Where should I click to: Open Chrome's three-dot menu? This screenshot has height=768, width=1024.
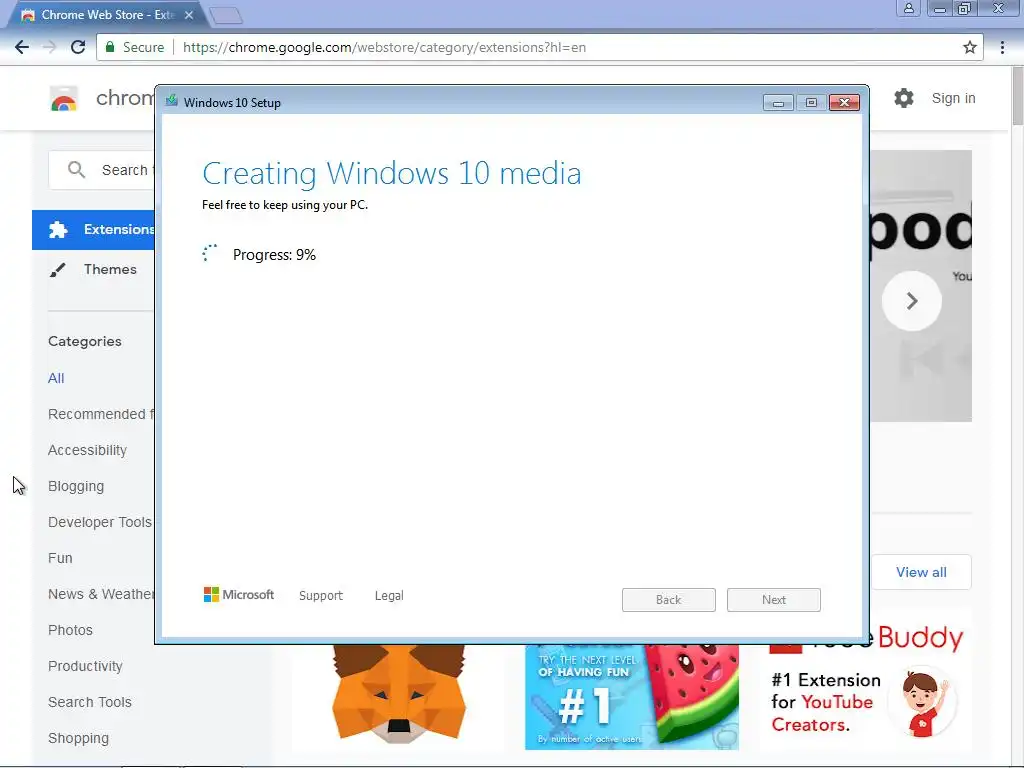[1002, 47]
